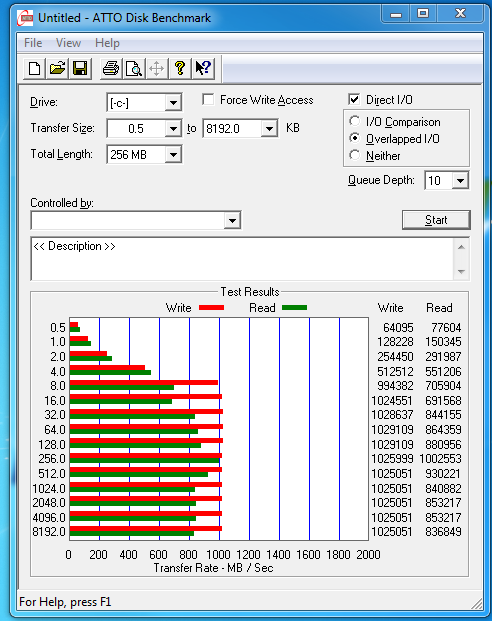Expand the Transfer Size minimum 0.5 dropdown

pos(173,129)
